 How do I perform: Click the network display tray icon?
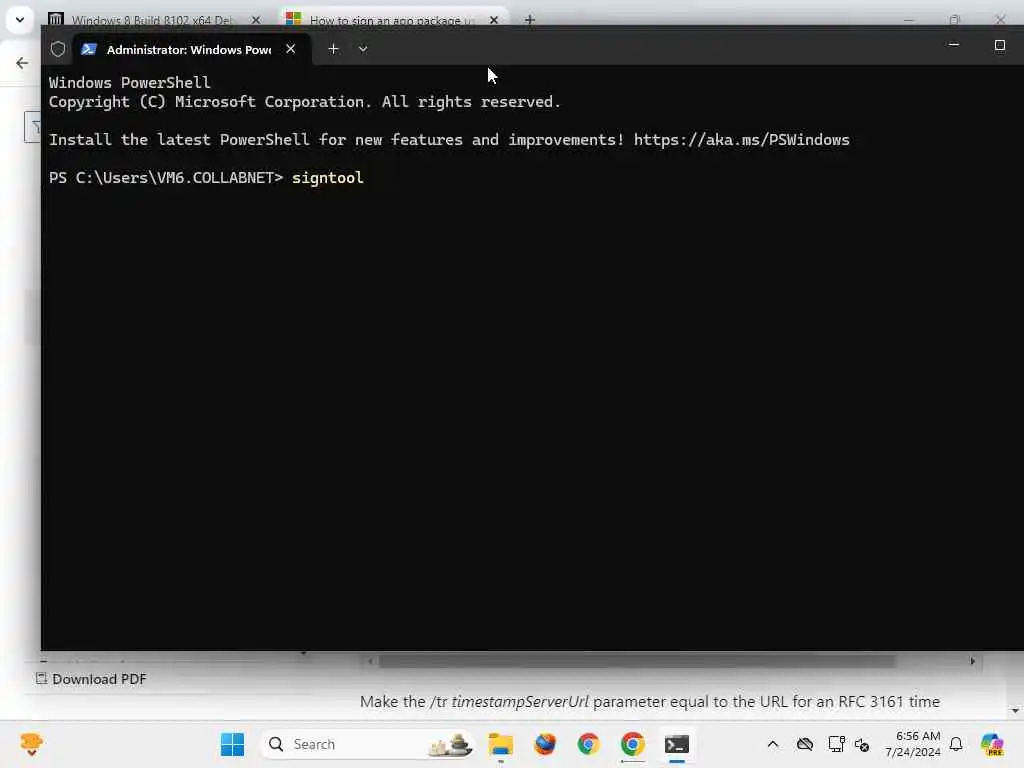[x=837, y=744]
